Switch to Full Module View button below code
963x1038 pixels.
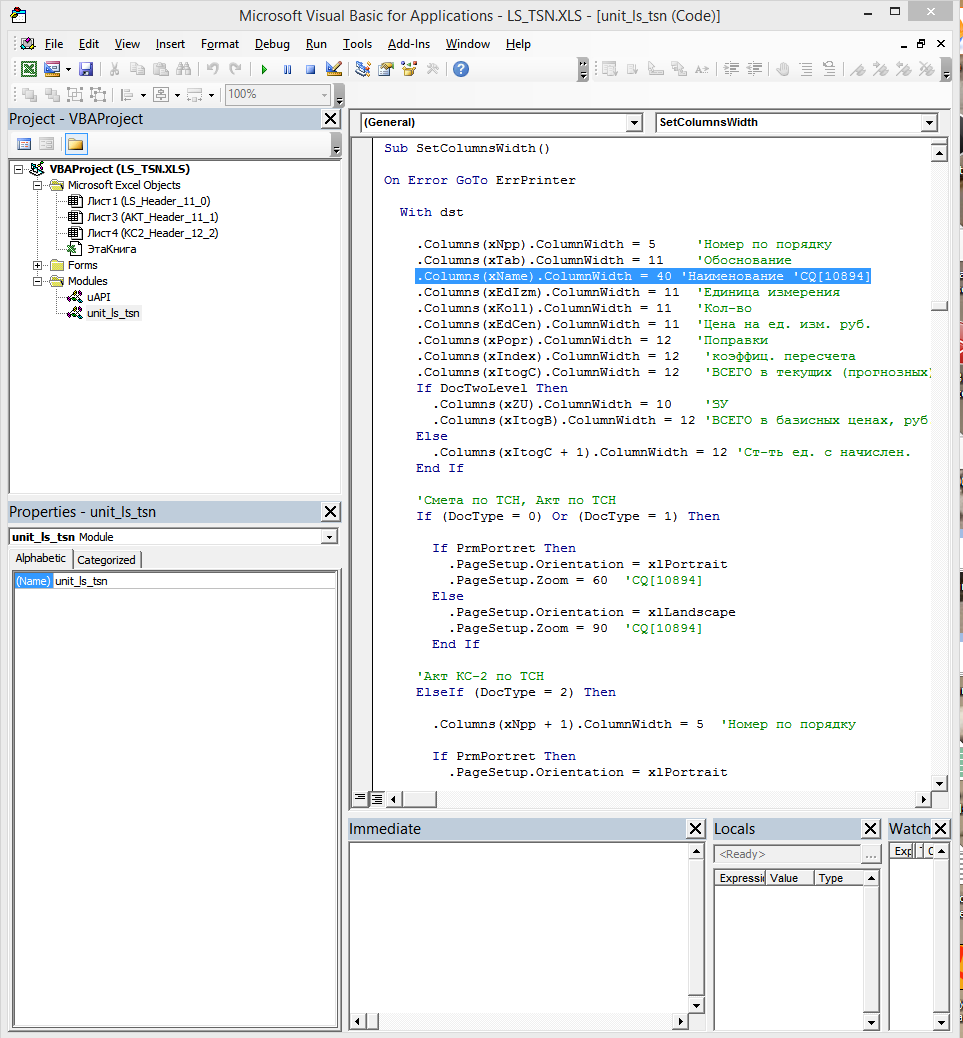(377, 798)
